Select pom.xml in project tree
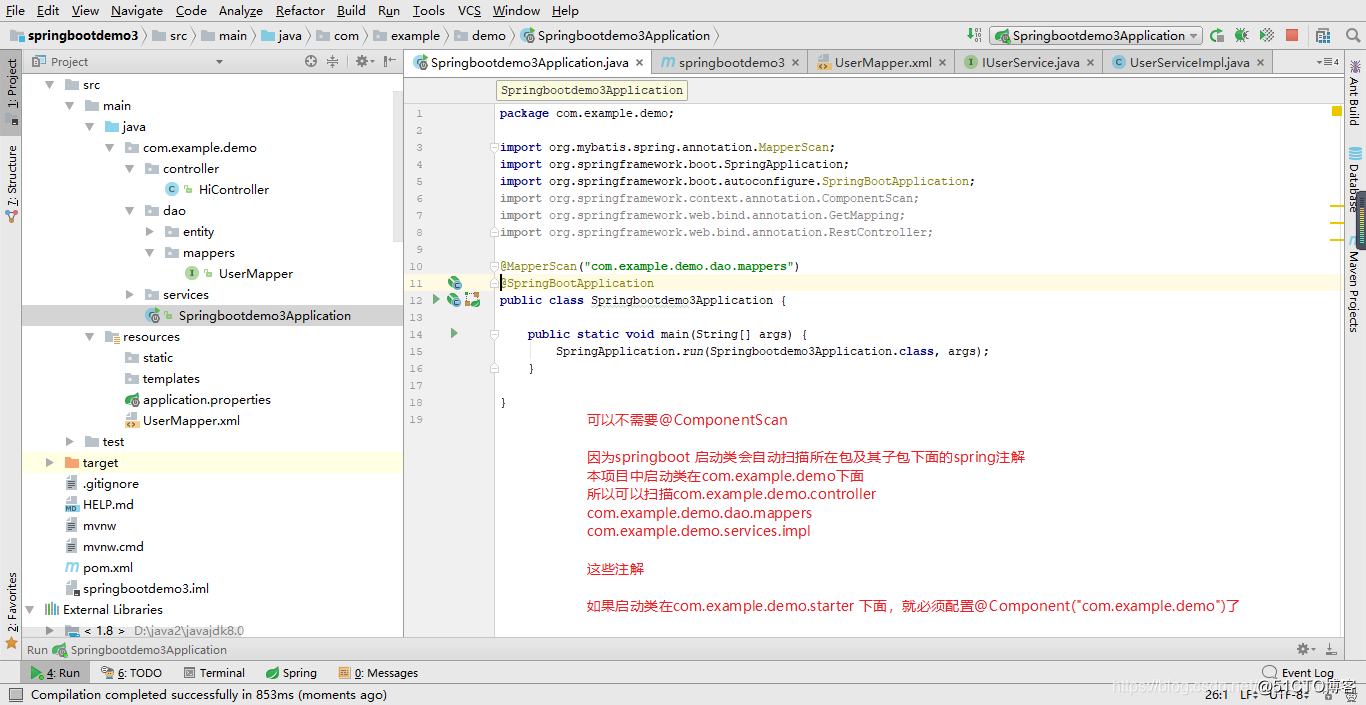The height and width of the screenshot is (705, 1366). [98, 567]
